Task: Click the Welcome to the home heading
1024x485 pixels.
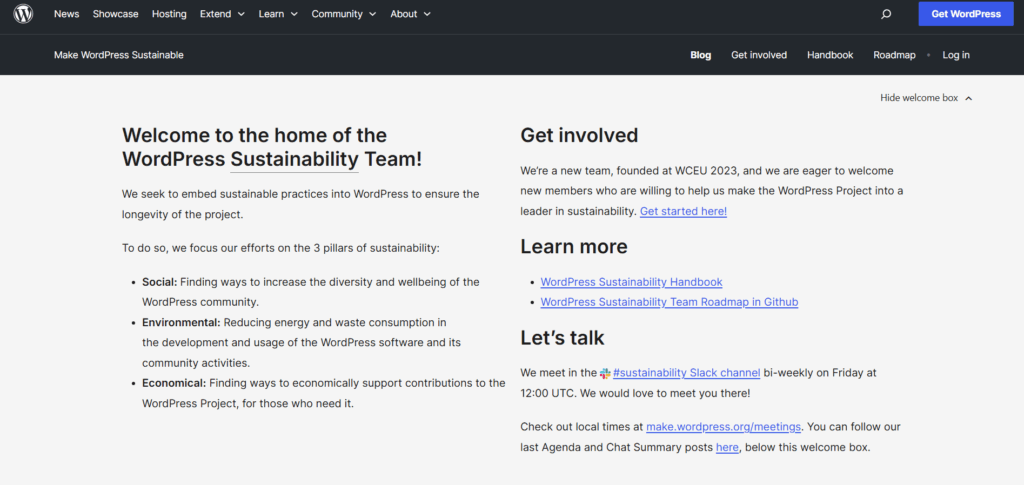Action: pyautogui.click(x=272, y=147)
